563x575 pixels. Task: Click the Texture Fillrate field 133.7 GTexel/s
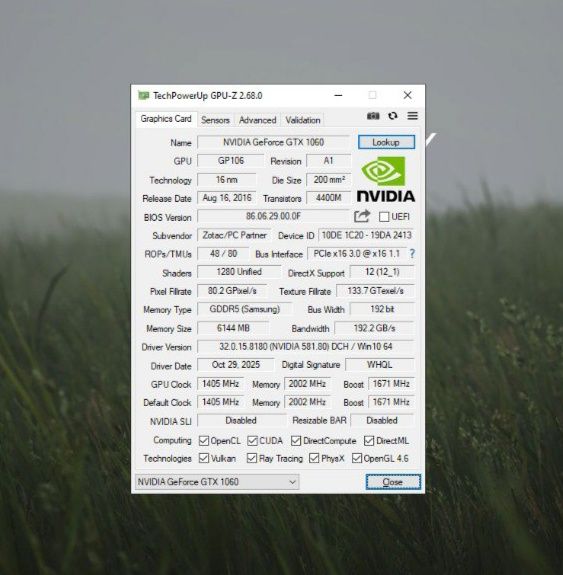(x=376, y=291)
